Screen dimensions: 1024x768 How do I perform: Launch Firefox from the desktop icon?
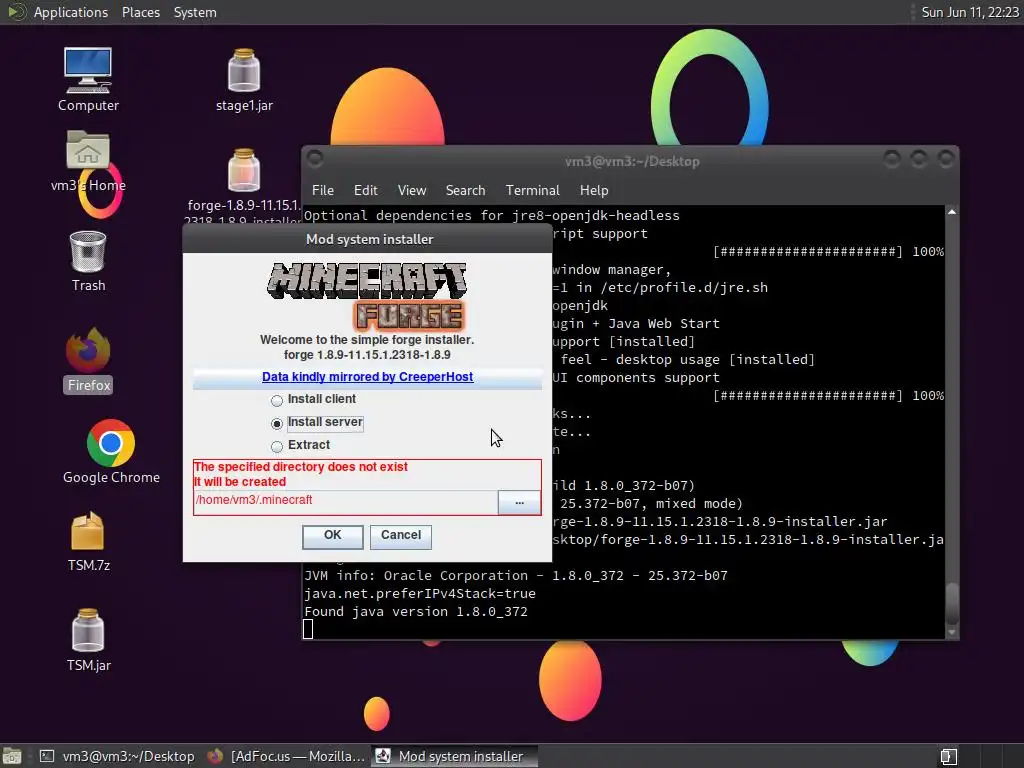(89, 360)
